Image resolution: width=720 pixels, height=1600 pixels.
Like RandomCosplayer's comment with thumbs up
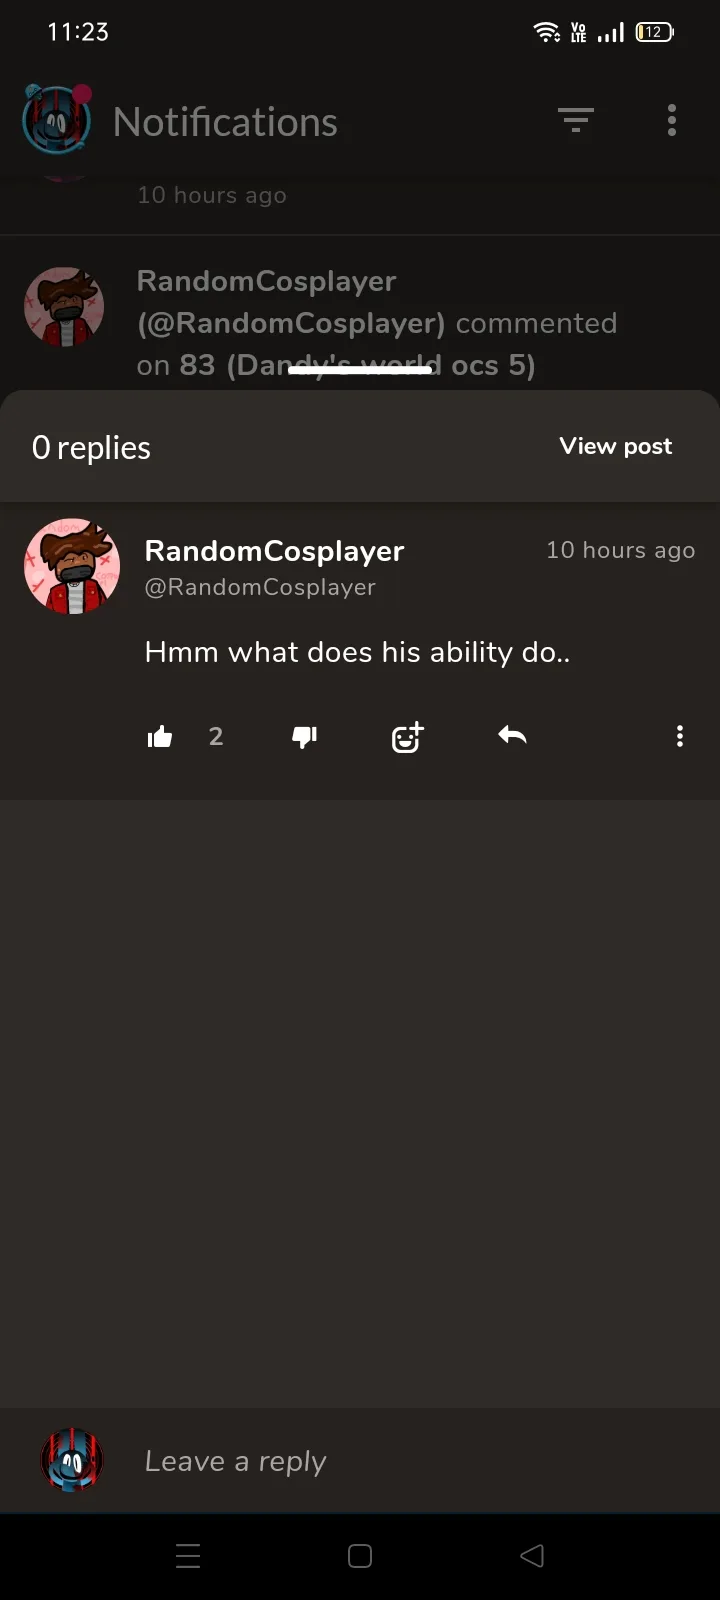click(x=160, y=738)
